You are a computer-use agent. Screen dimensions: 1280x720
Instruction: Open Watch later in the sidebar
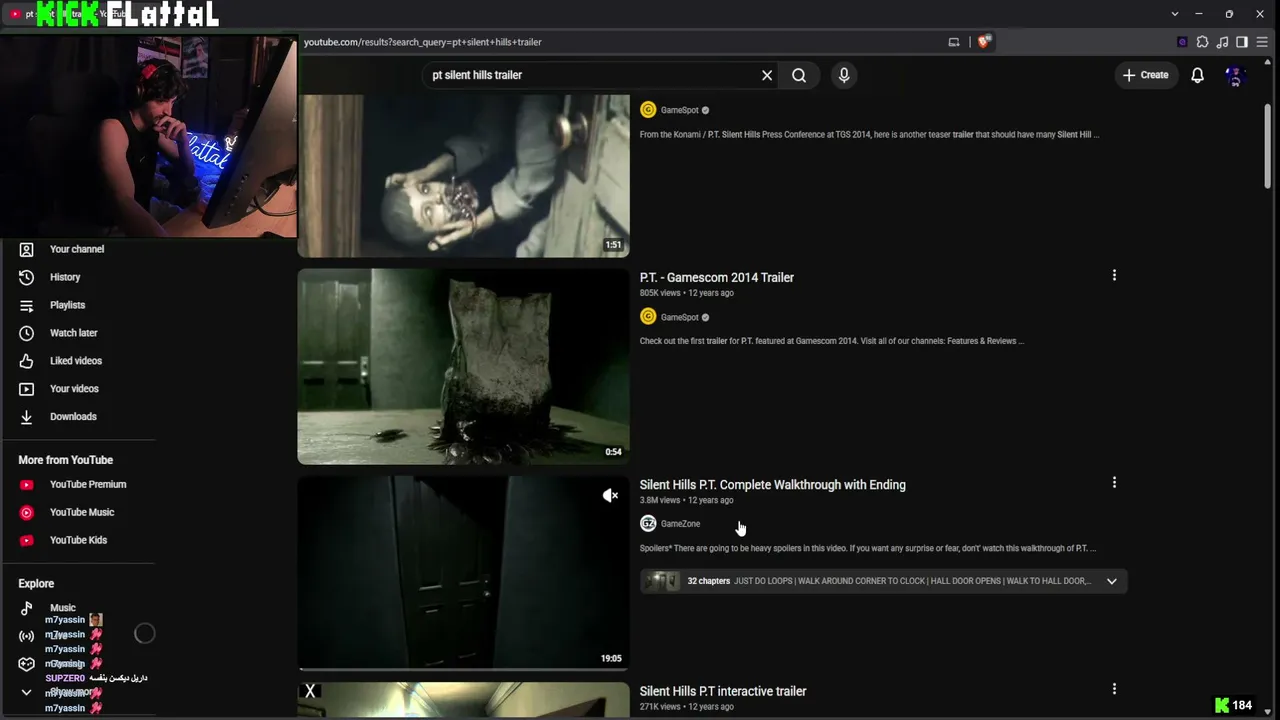click(74, 333)
